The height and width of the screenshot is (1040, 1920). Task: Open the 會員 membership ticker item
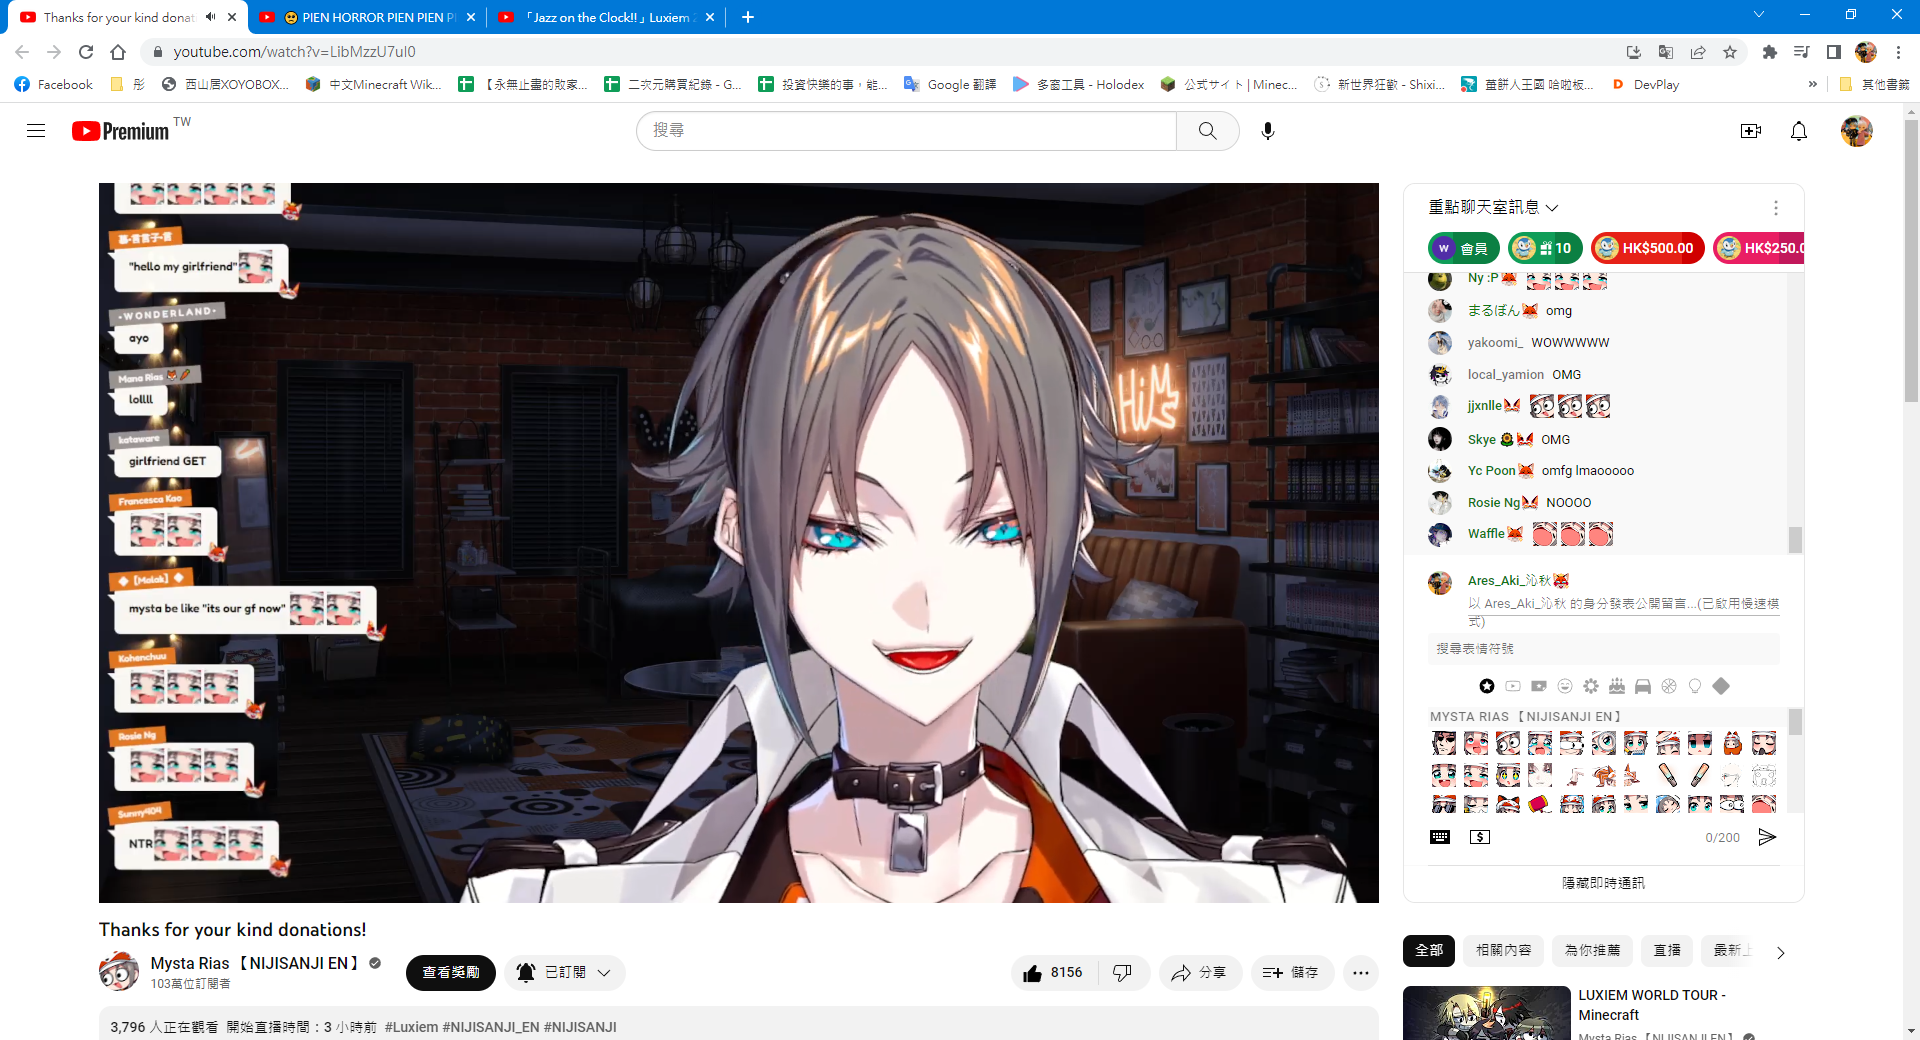pyautogui.click(x=1463, y=248)
